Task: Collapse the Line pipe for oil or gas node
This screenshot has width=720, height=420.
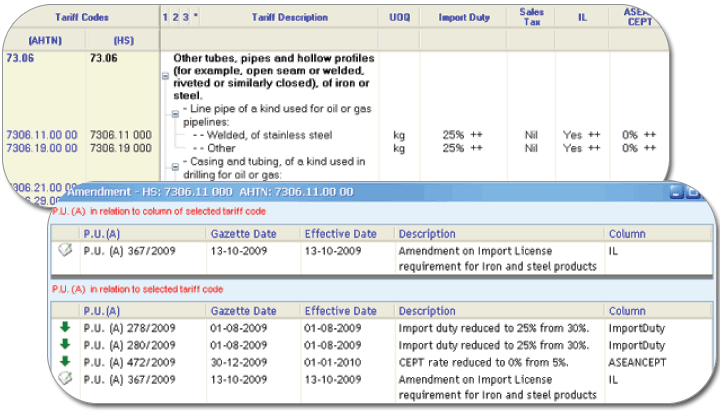Action: point(175,114)
